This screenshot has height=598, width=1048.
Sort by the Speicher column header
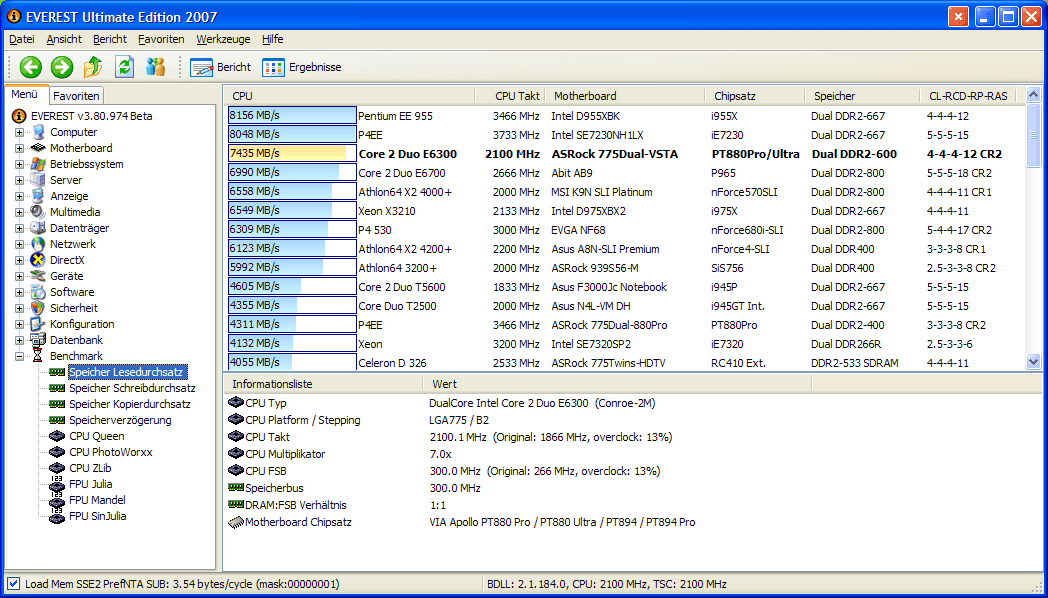tap(862, 96)
